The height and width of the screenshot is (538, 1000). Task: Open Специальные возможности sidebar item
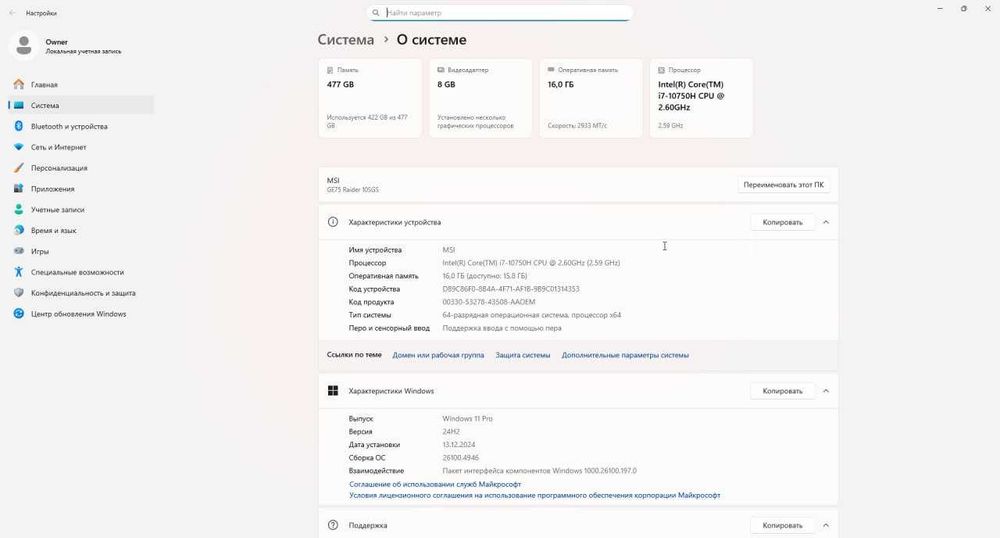(x=81, y=272)
